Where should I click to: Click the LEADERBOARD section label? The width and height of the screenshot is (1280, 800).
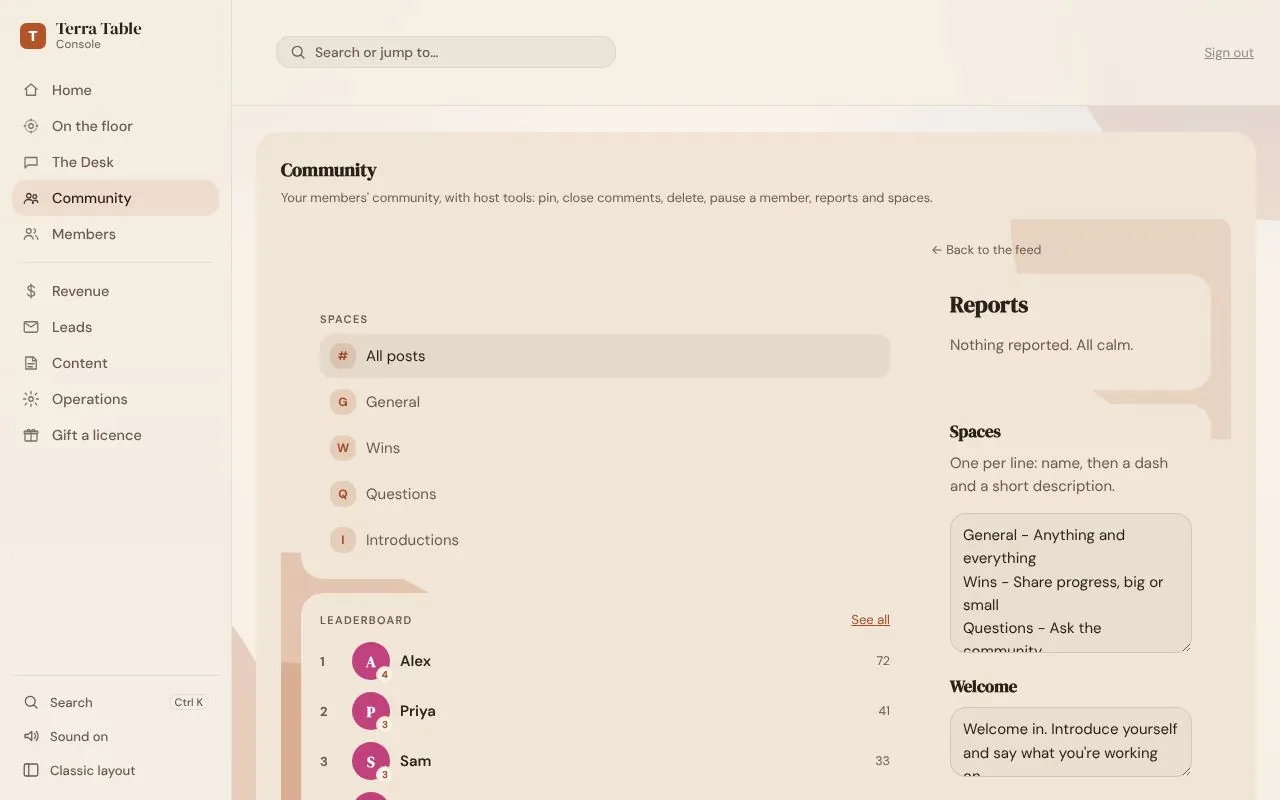[366, 620]
